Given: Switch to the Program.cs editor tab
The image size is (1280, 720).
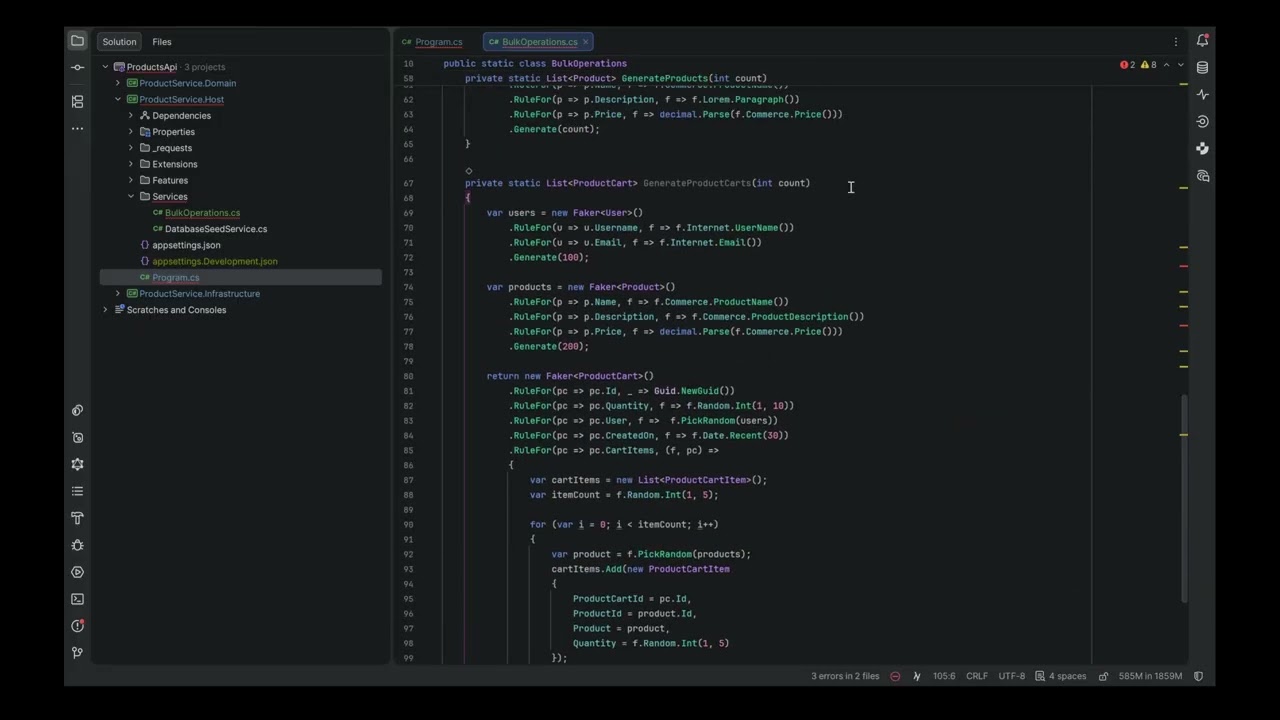Looking at the screenshot, I should pyautogui.click(x=432, y=42).
